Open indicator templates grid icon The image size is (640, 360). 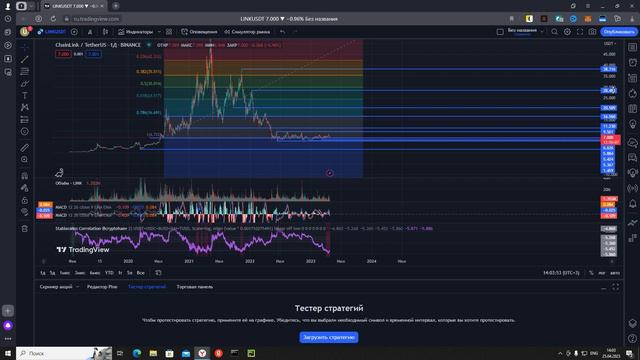(169, 31)
